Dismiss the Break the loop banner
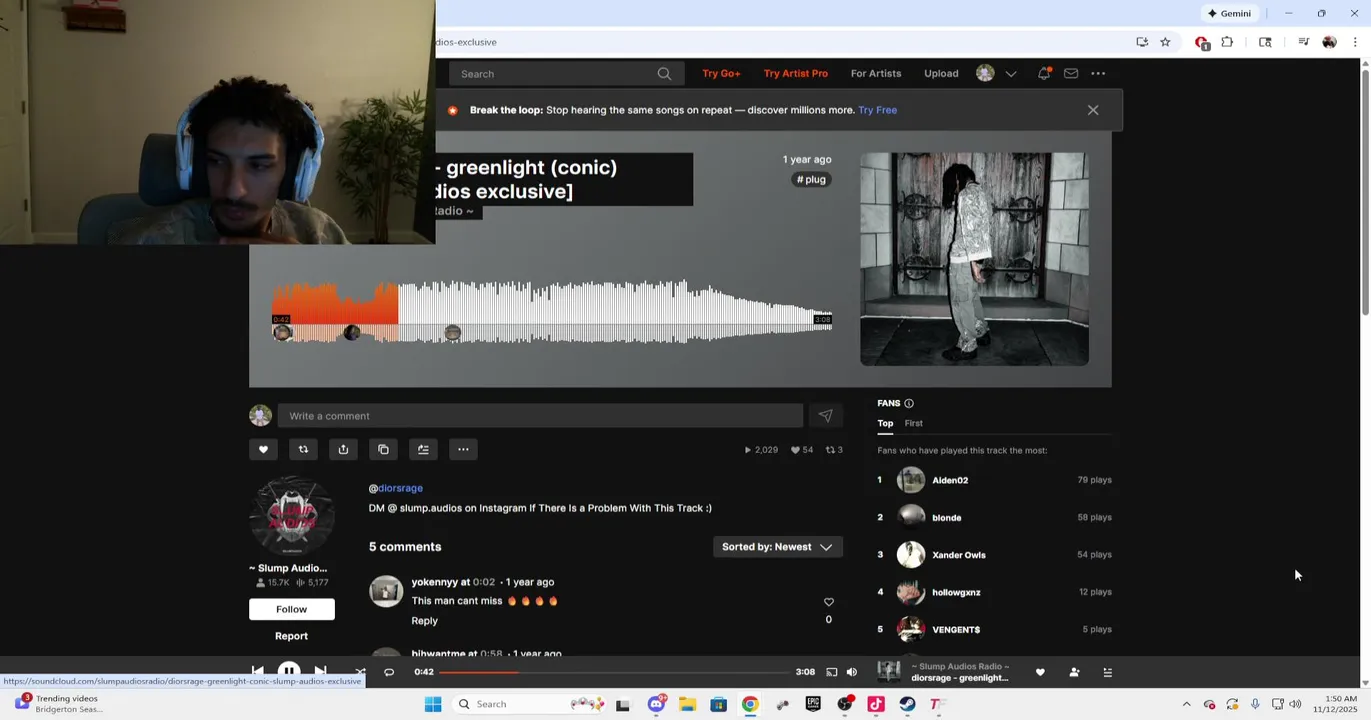Screen dimensions: 1371x720 pyautogui.click(x=1093, y=110)
